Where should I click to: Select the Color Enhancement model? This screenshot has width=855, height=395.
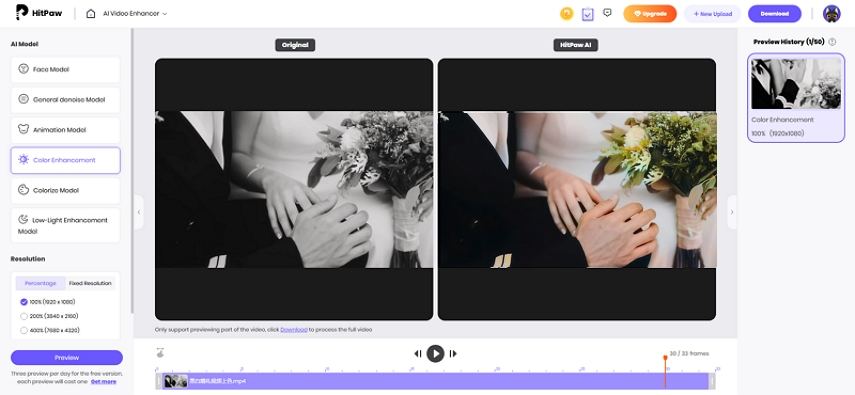pyautogui.click(x=65, y=160)
